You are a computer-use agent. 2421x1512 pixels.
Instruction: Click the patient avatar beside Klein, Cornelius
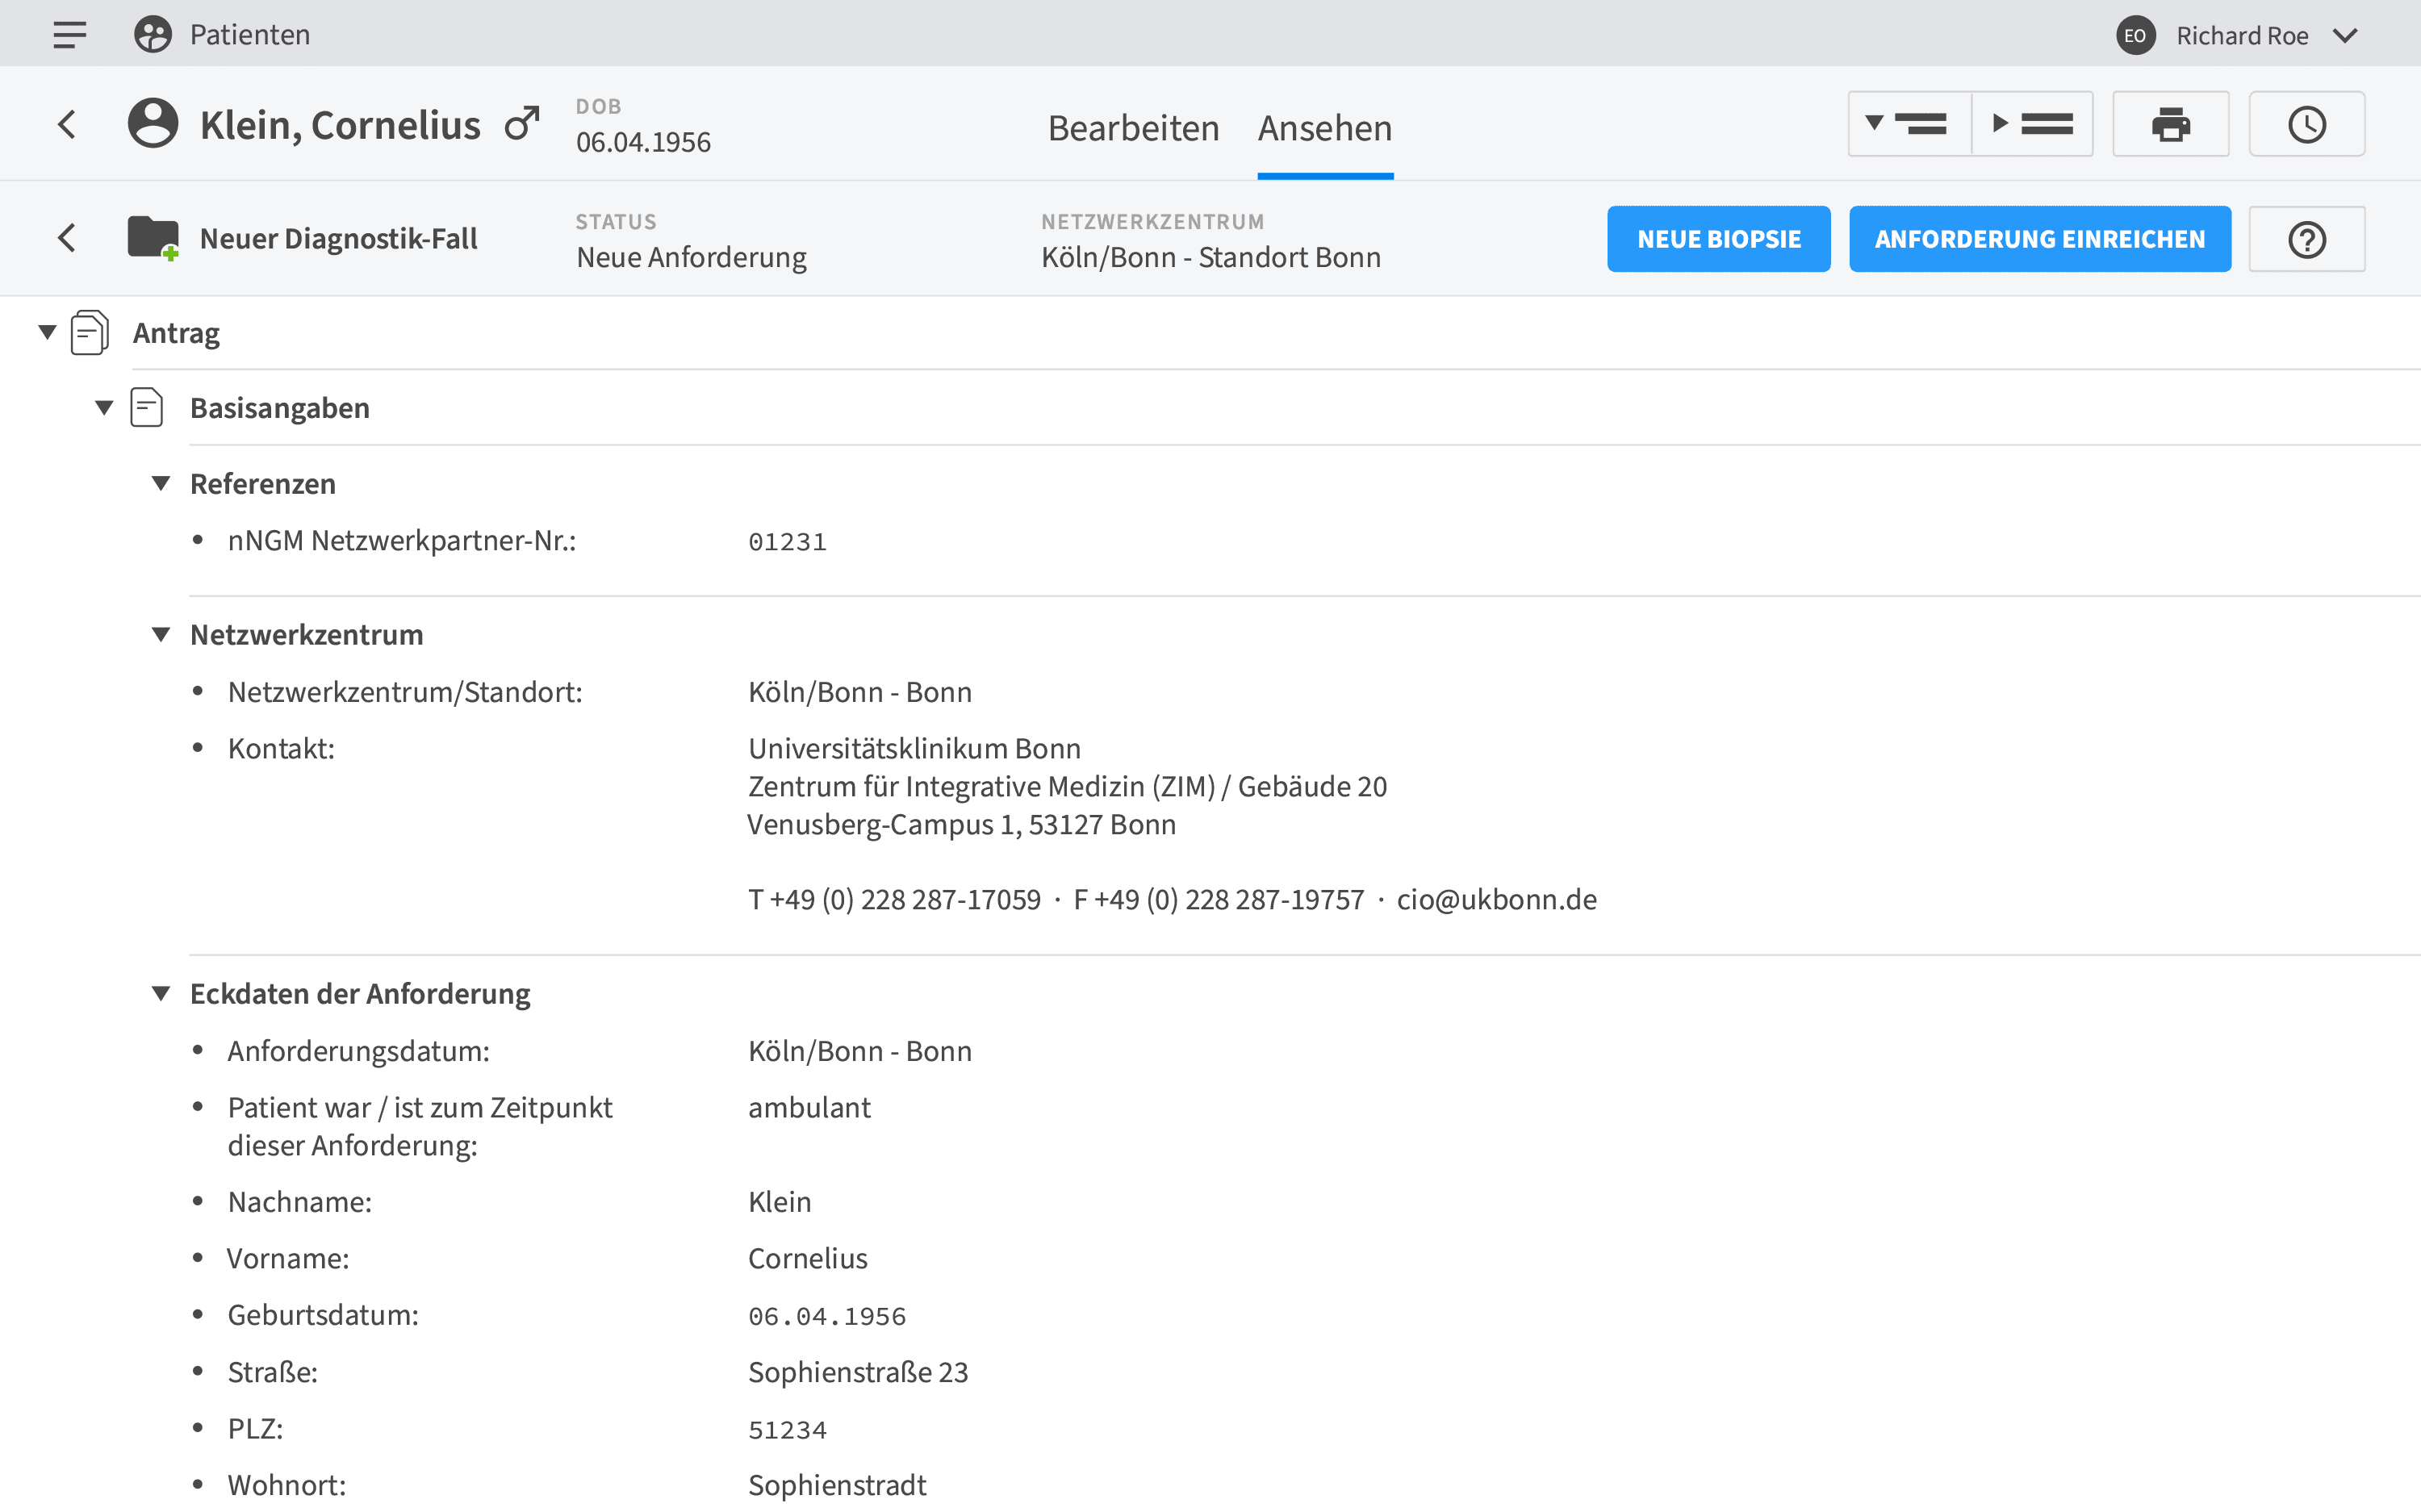coord(153,123)
